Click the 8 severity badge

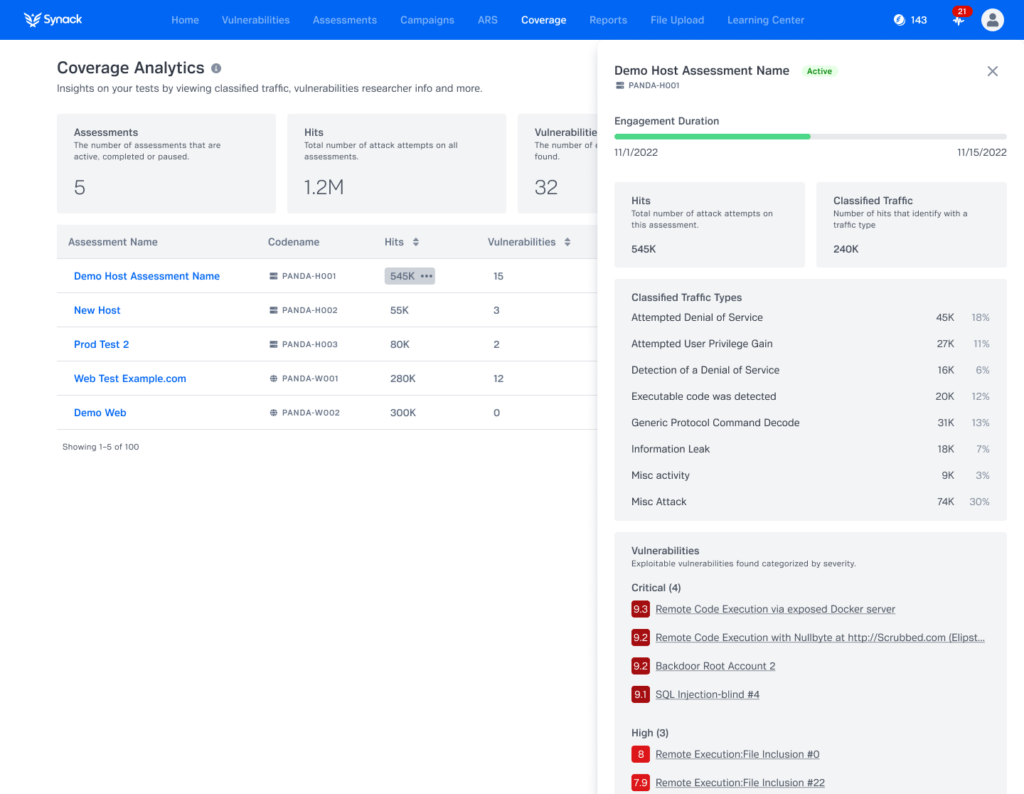pos(640,754)
